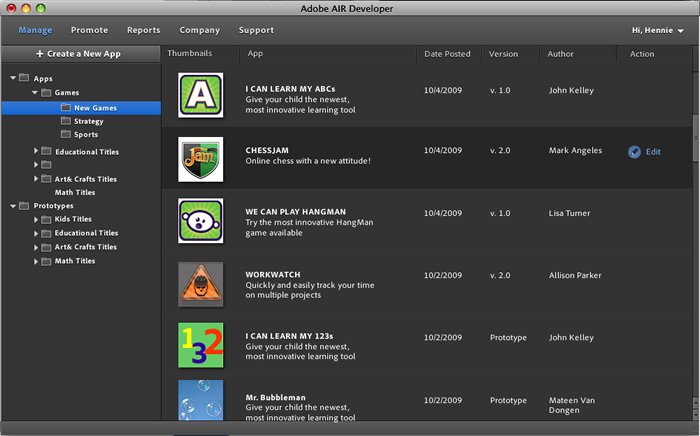700x436 pixels.
Task: Expand Kids Titles under Prototypes
Action: pos(36,220)
